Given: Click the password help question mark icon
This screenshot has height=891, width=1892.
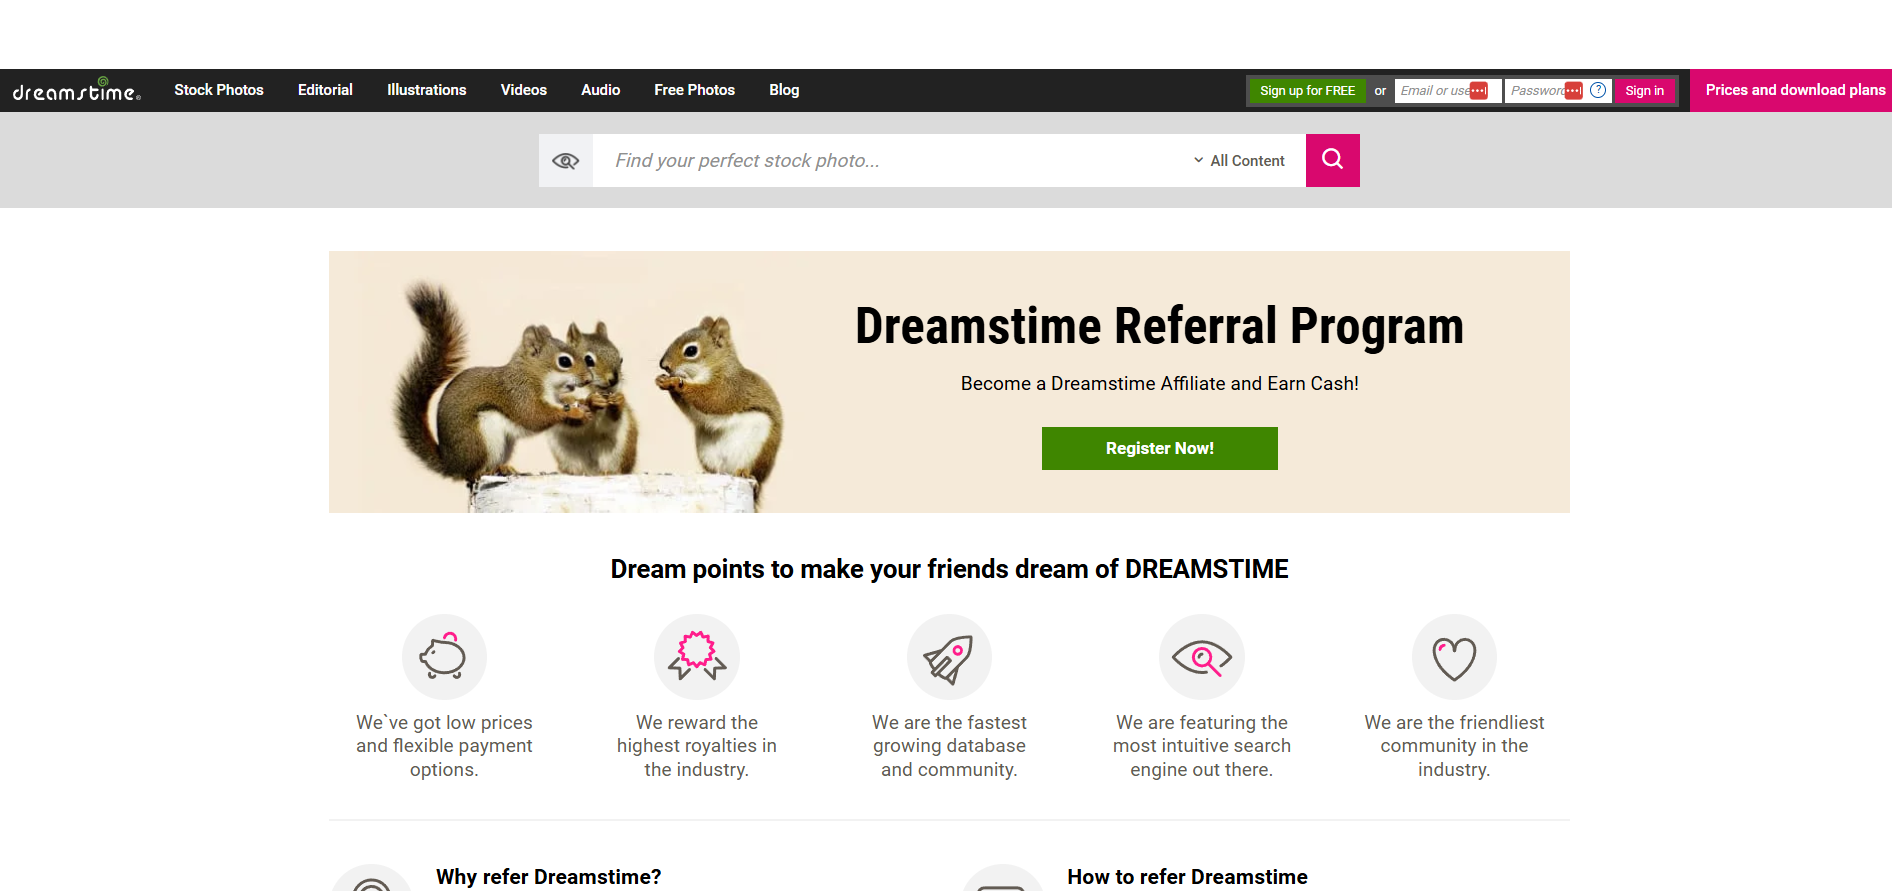Looking at the screenshot, I should (x=1598, y=90).
